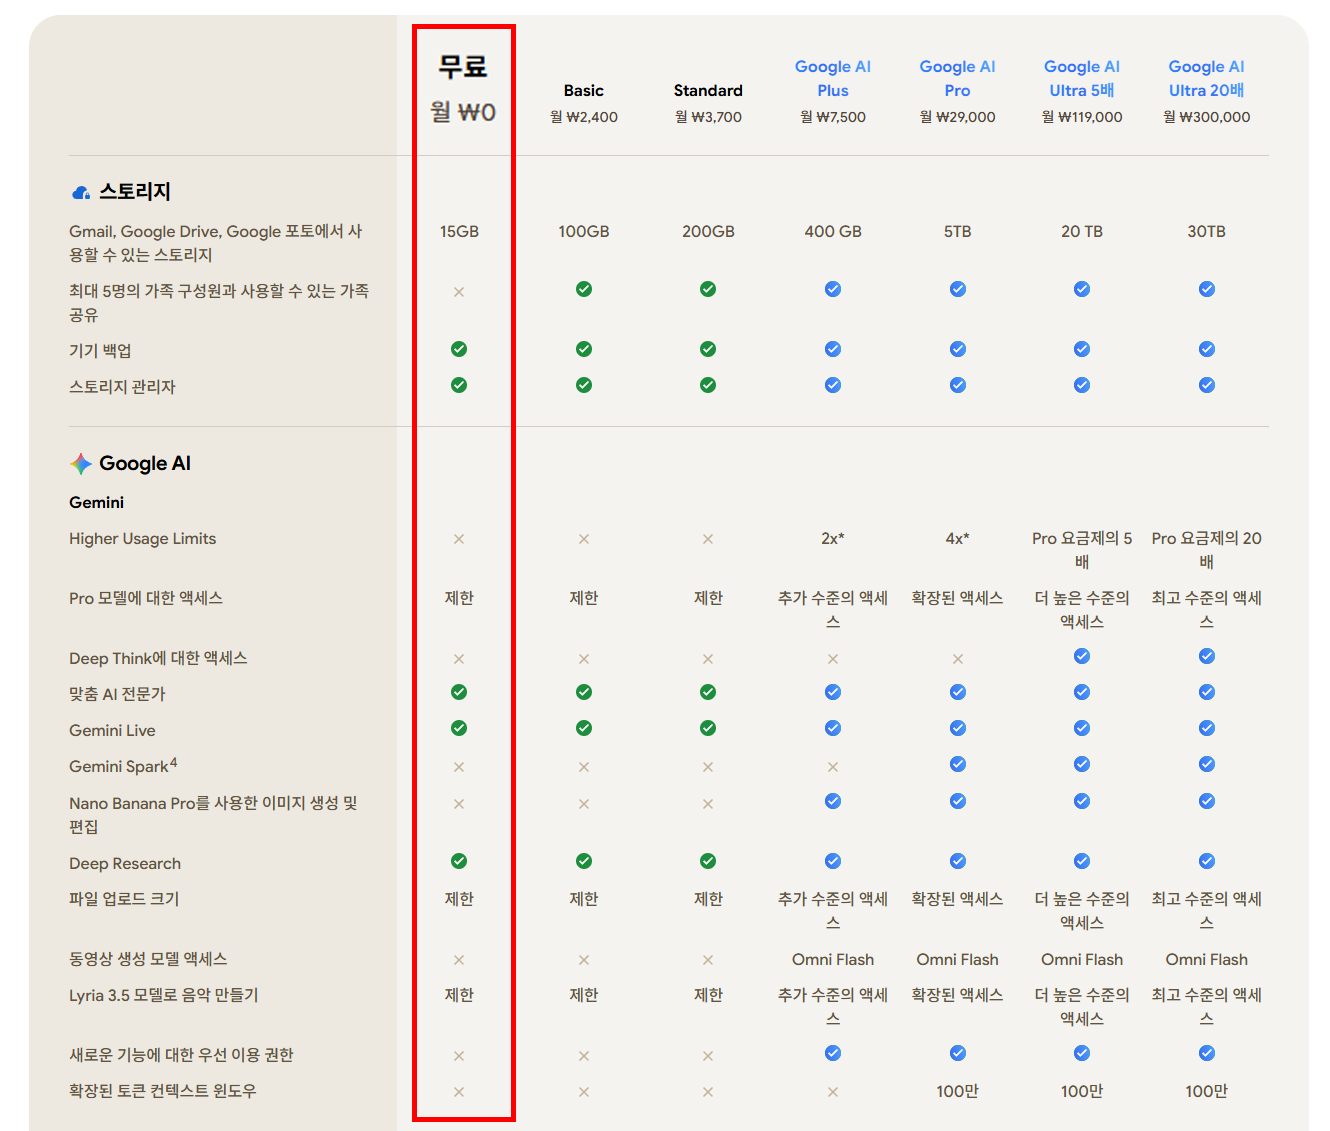
Task: Click the Basic plan heading
Action: click(584, 90)
